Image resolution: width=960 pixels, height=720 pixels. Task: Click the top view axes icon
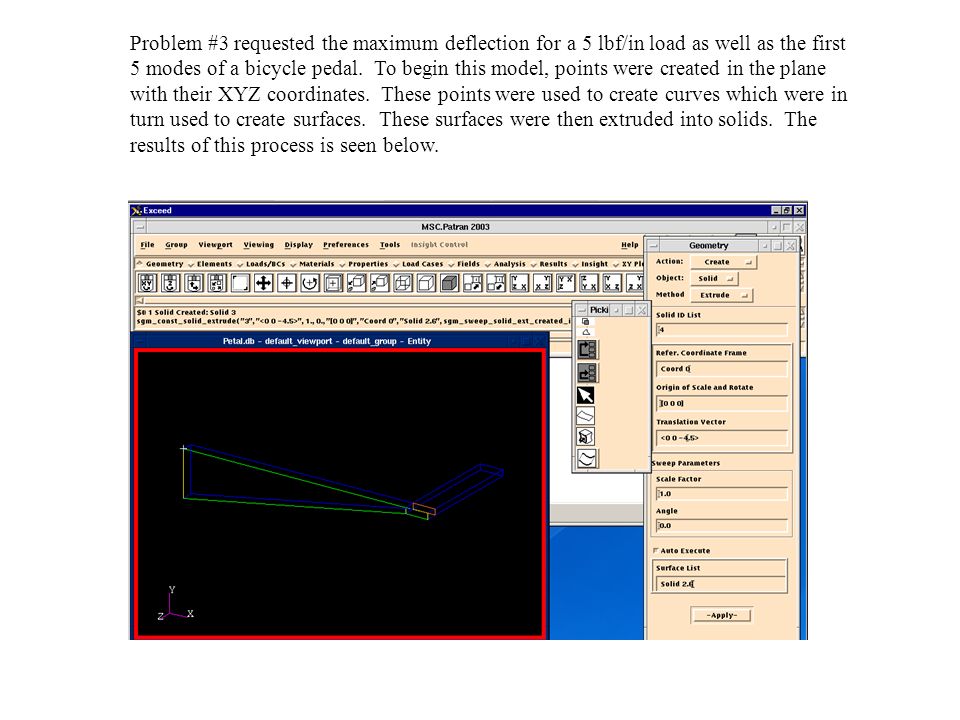tap(566, 283)
